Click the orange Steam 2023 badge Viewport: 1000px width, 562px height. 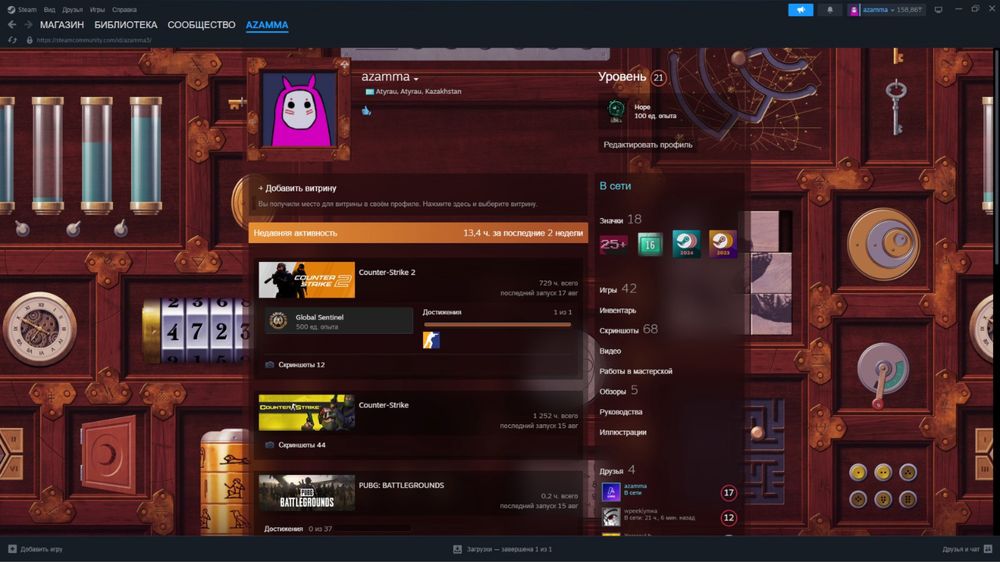723,244
